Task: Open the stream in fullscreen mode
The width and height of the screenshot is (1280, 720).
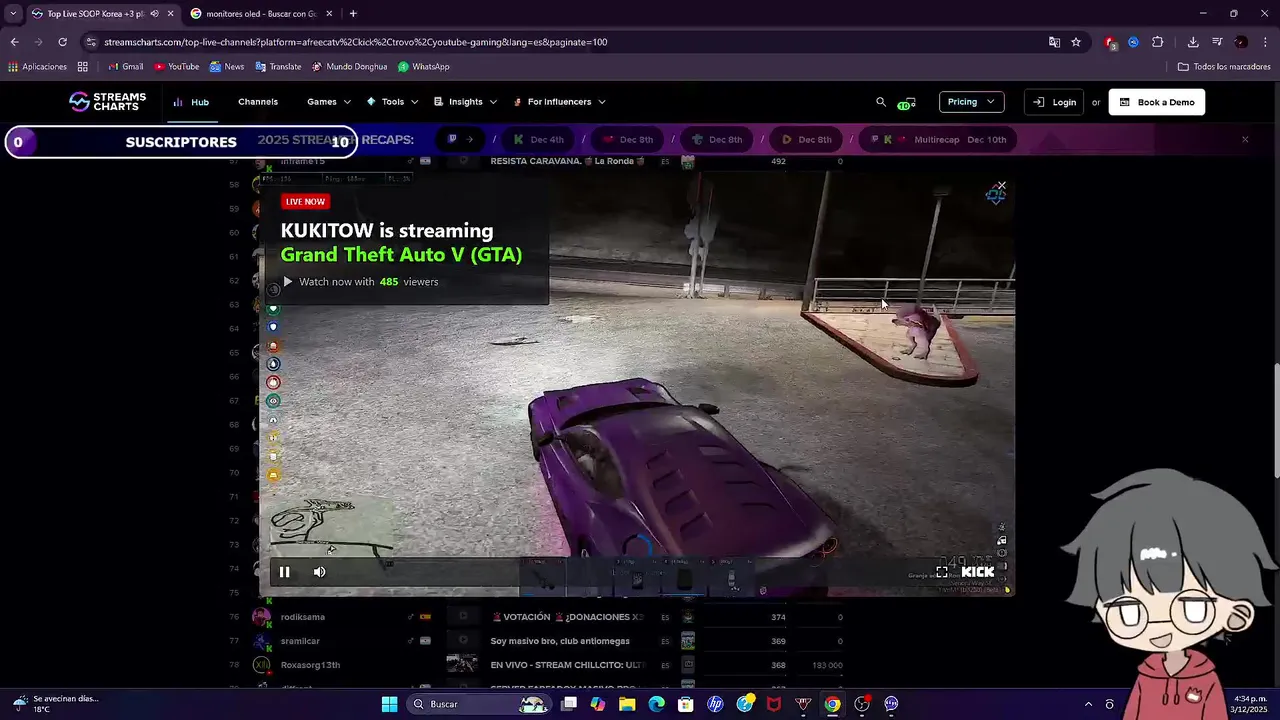Action: tap(942, 572)
